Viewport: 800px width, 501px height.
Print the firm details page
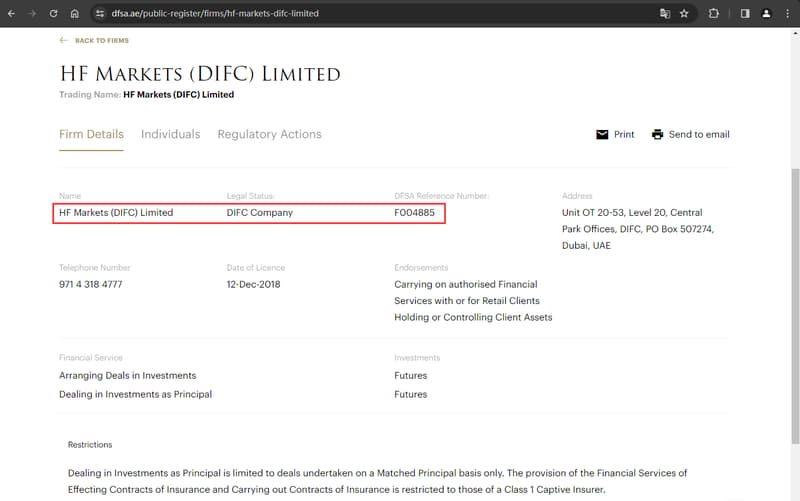point(615,134)
